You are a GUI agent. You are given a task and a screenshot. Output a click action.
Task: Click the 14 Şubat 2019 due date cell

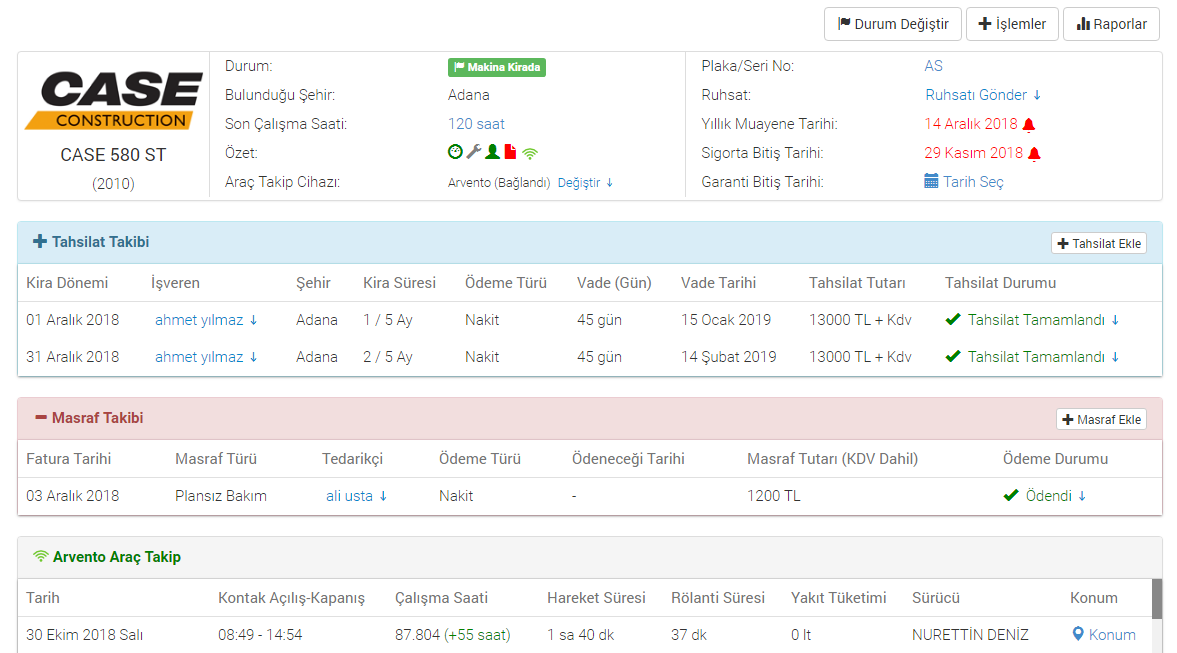(729, 357)
